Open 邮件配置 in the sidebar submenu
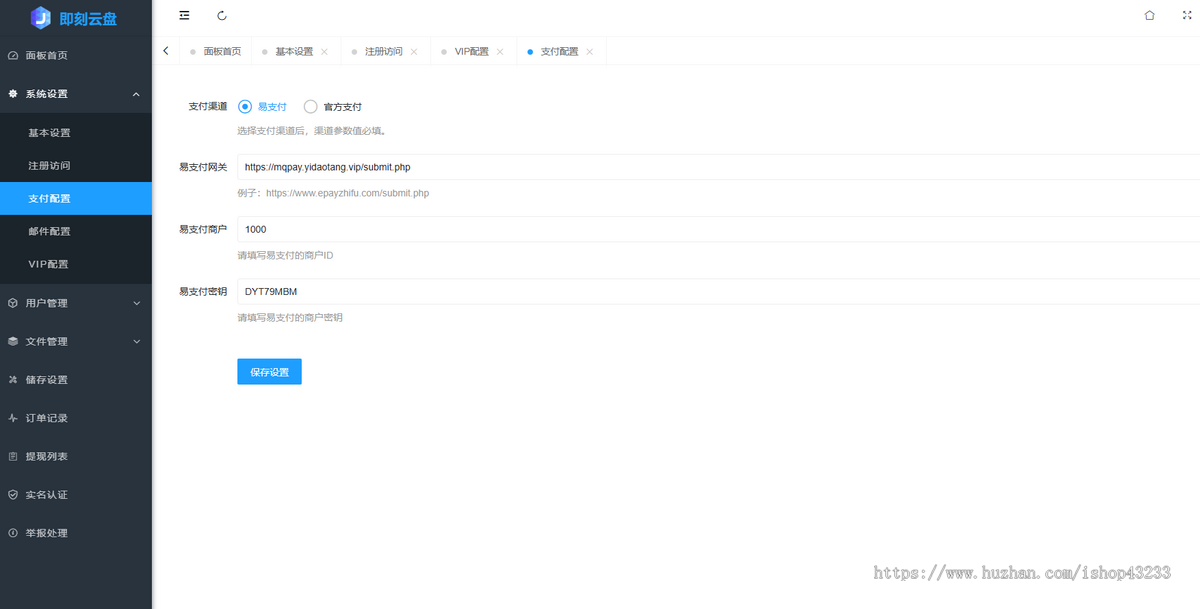 click(76, 232)
